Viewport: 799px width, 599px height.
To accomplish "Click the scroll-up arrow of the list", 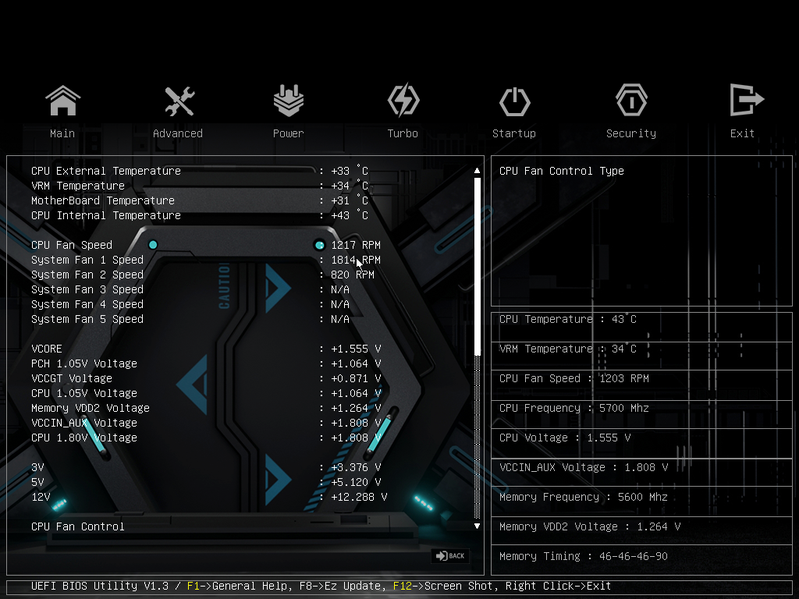I will click(x=477, y=171).
